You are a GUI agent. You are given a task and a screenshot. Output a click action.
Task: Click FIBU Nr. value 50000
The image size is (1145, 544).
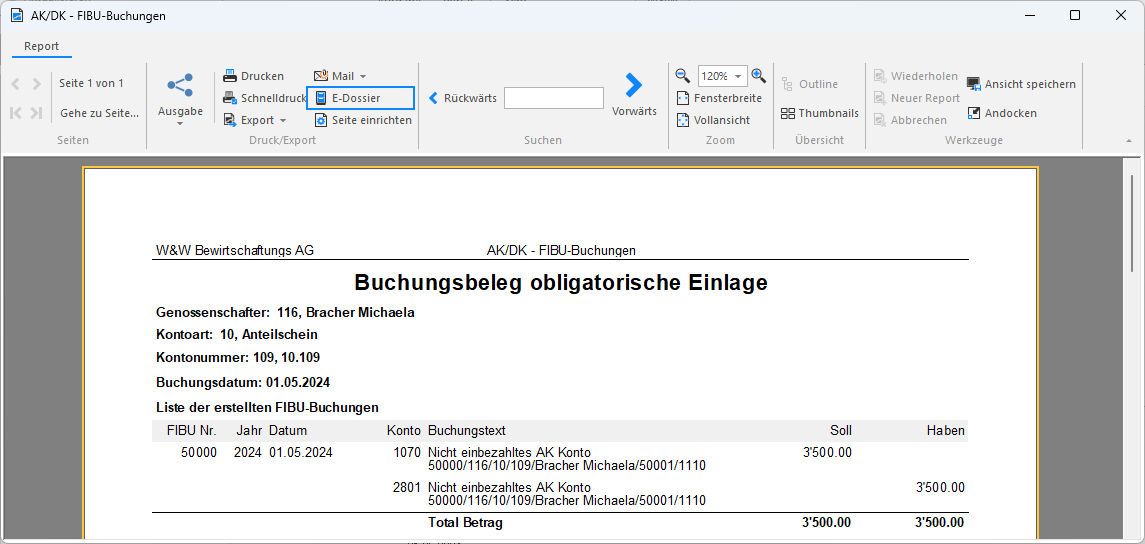[199, 452]
